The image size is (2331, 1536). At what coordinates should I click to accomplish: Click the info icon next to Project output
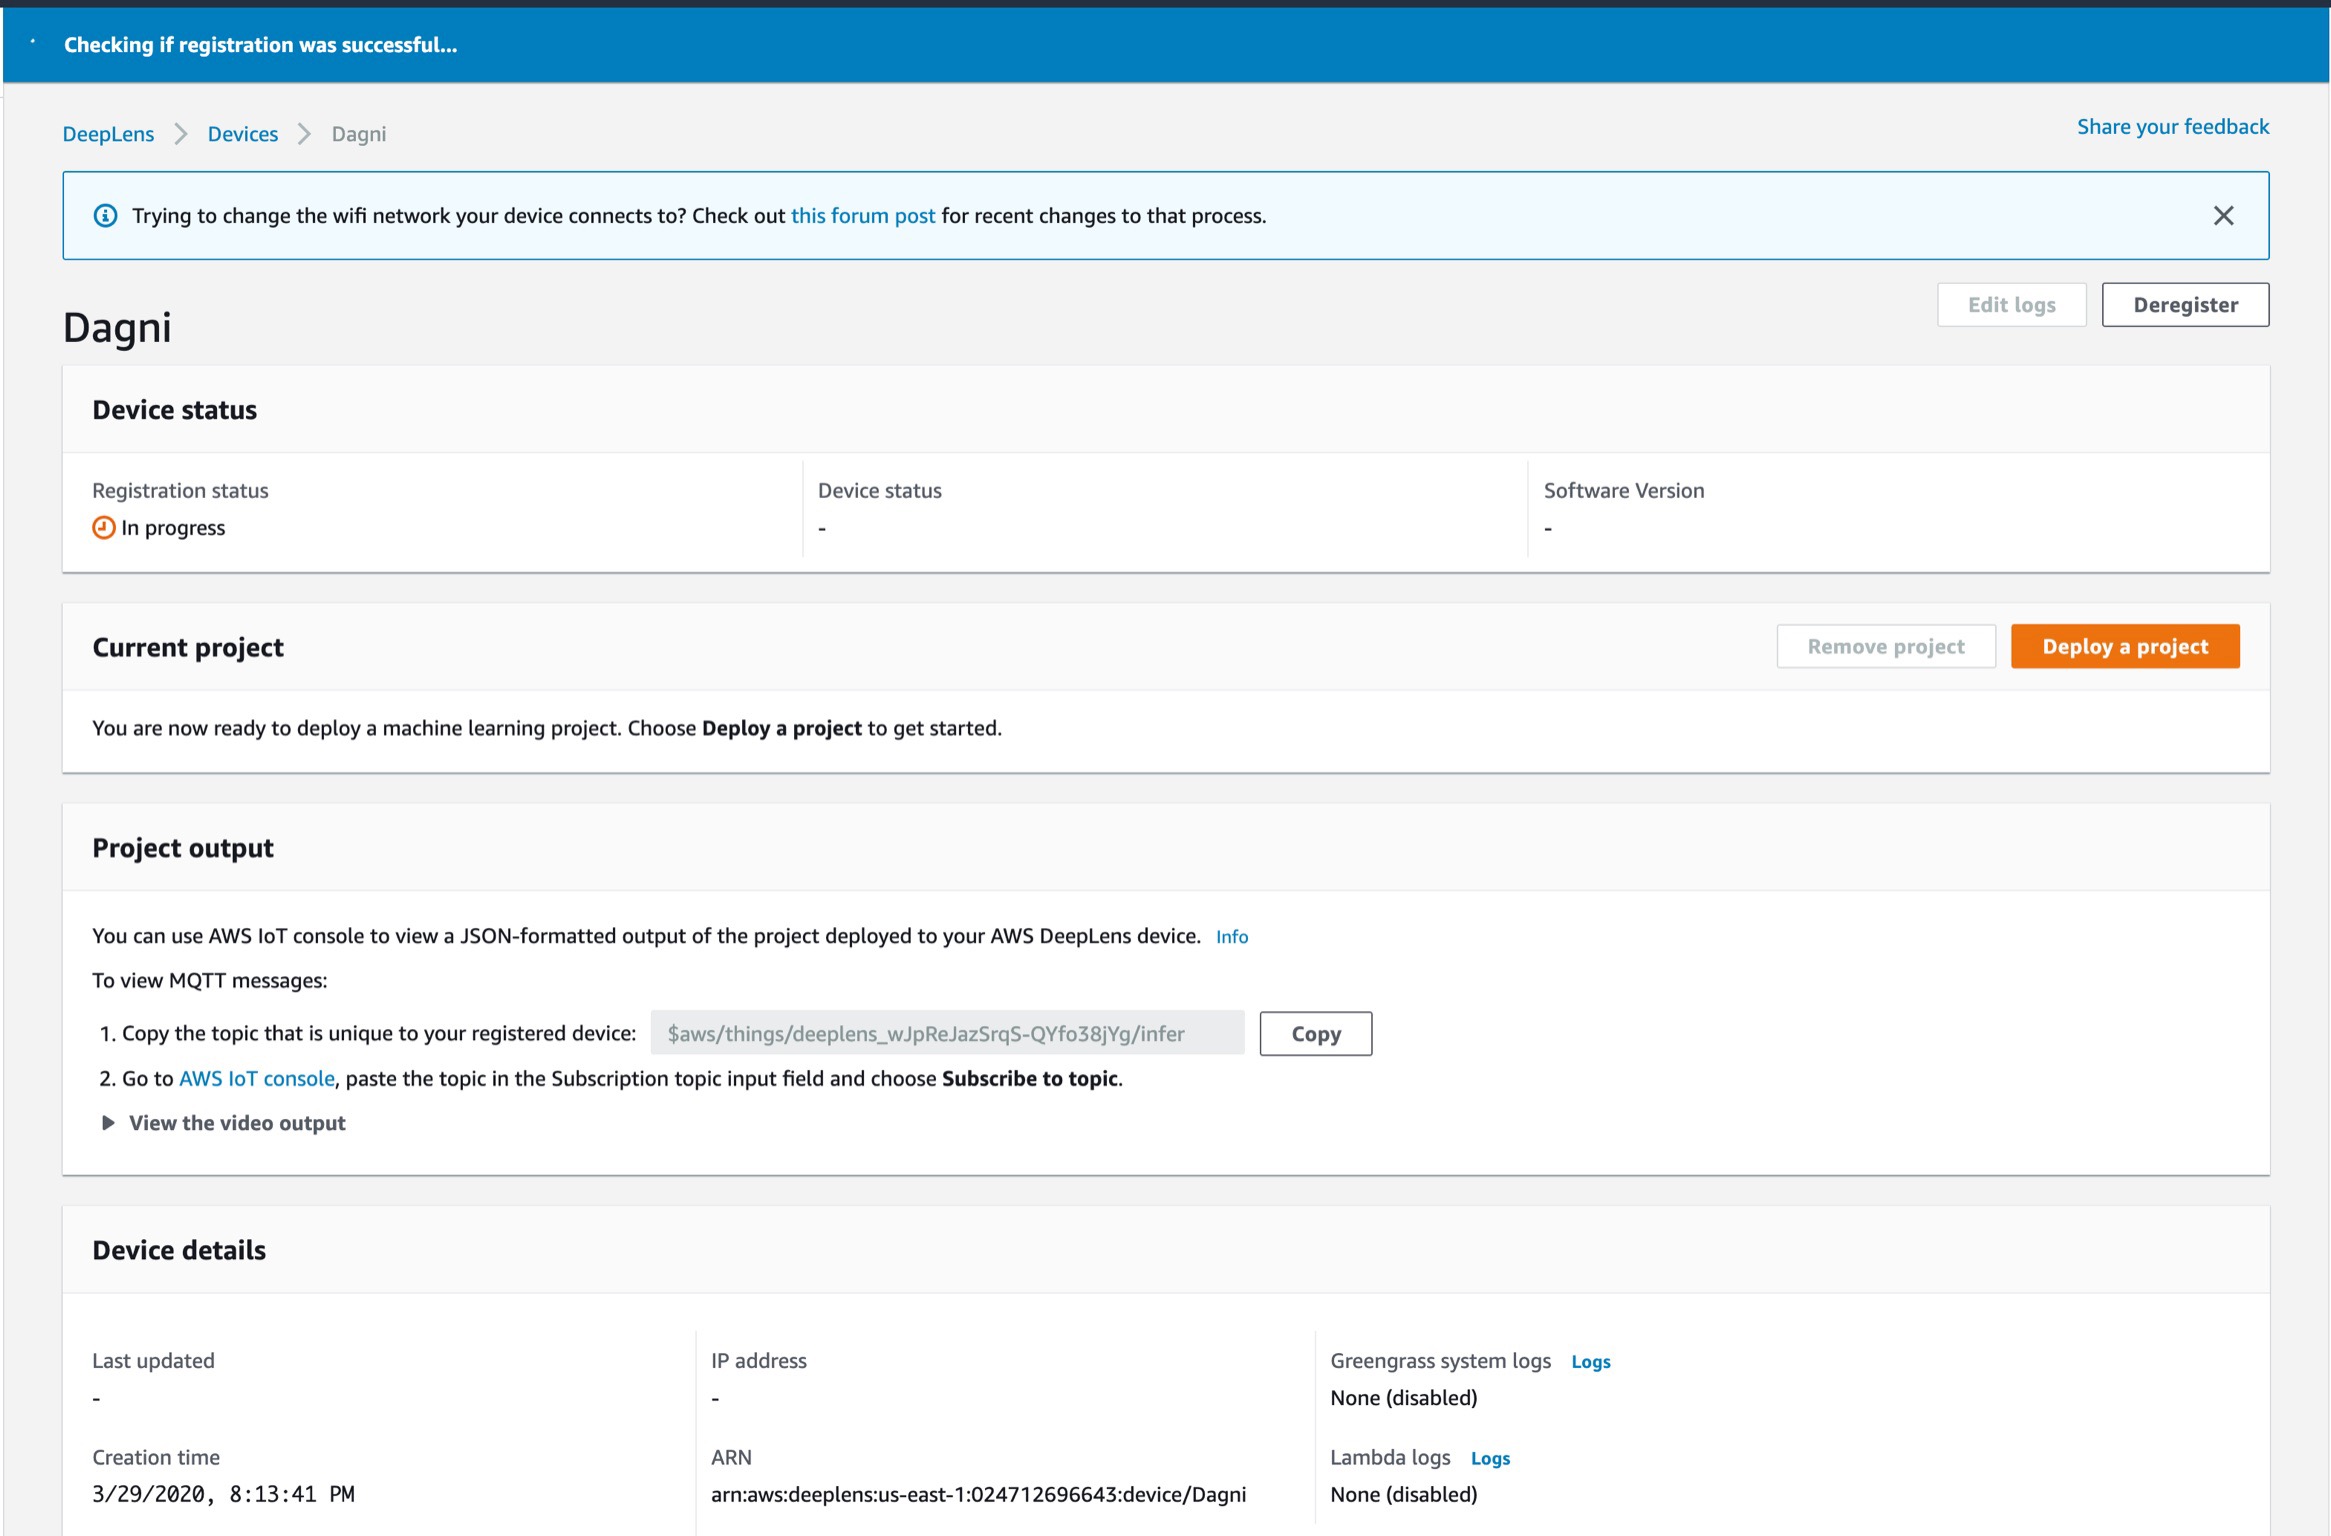[x=1231, y=936]
